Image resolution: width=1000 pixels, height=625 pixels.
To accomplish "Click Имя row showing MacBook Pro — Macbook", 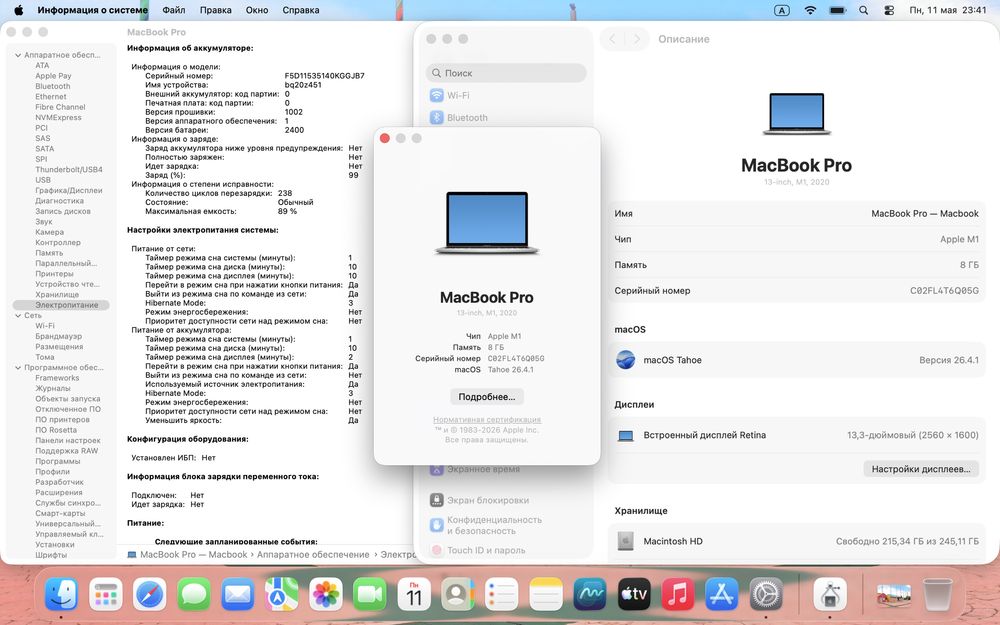I will [x=797, y=214].
